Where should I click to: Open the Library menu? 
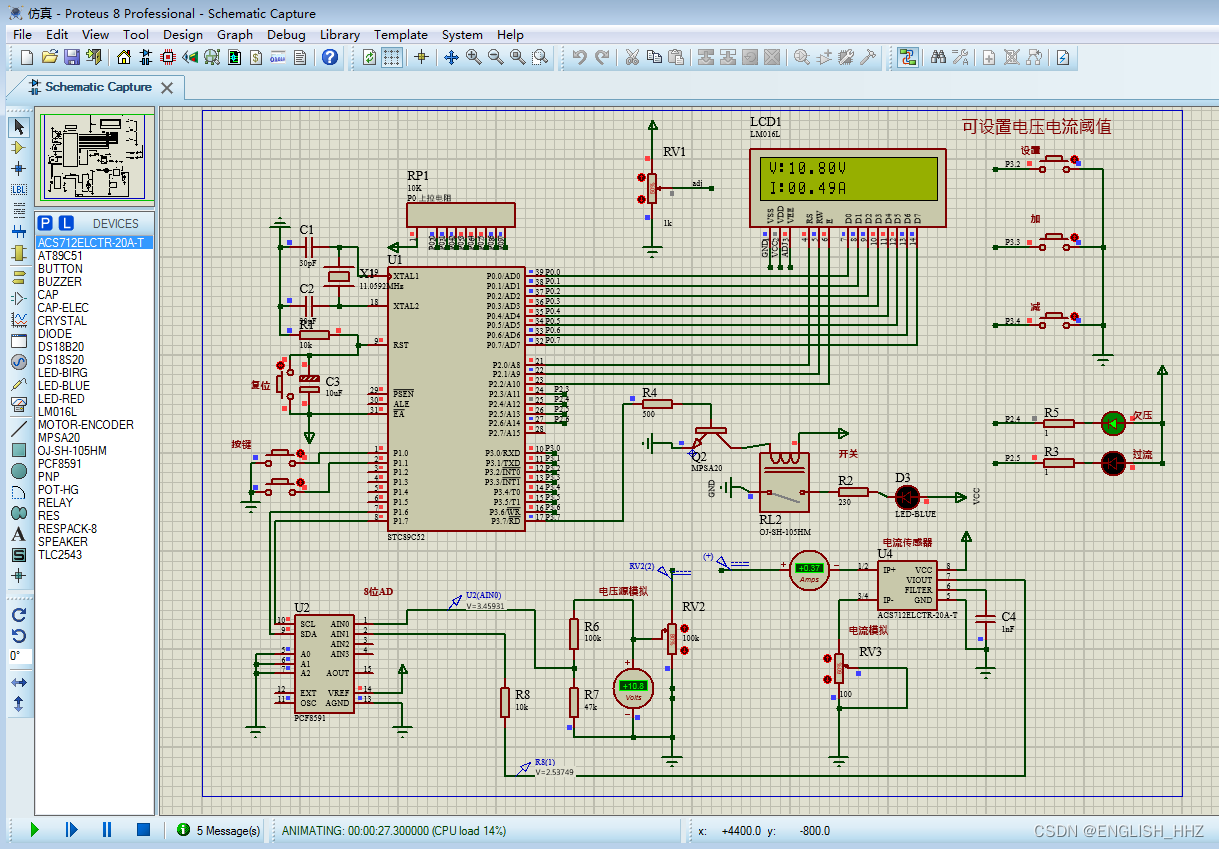click(339, 34)
